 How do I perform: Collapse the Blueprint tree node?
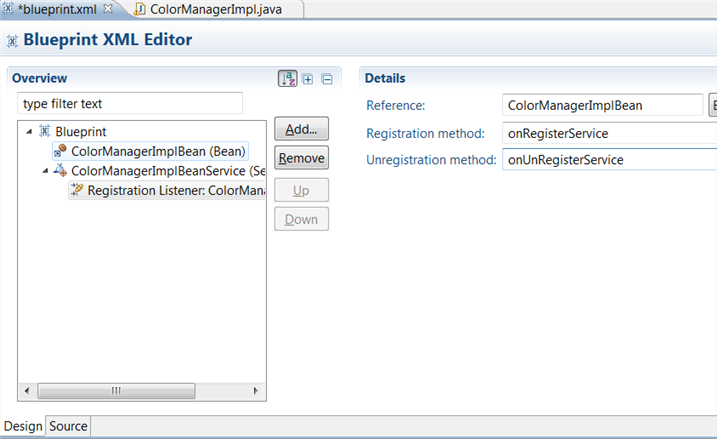tap(28, 131)
